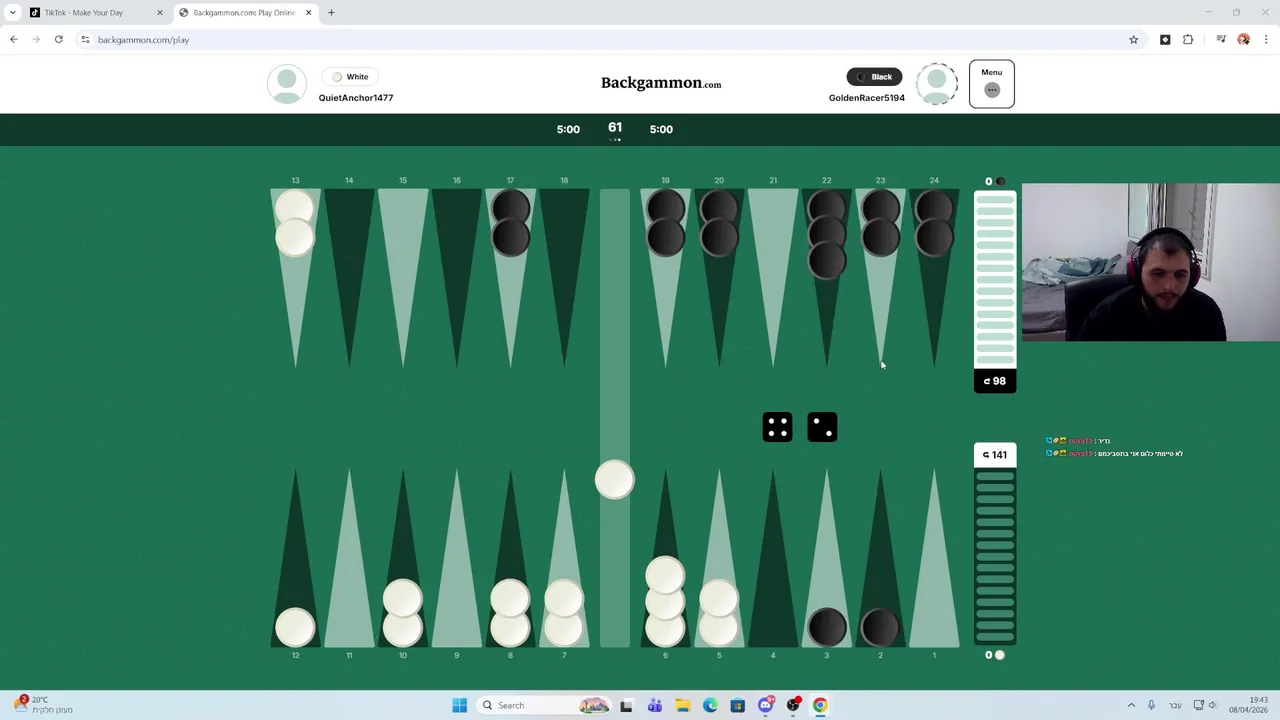Click Black's 5:00 timer
This screenshot has width=1280, height=720.
661,129
